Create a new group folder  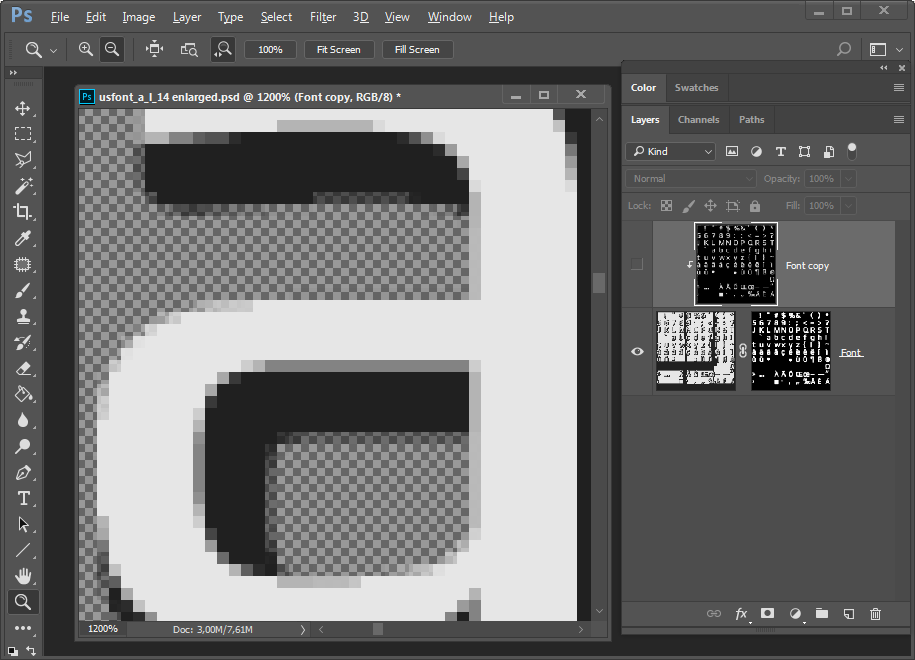point(822,613)
